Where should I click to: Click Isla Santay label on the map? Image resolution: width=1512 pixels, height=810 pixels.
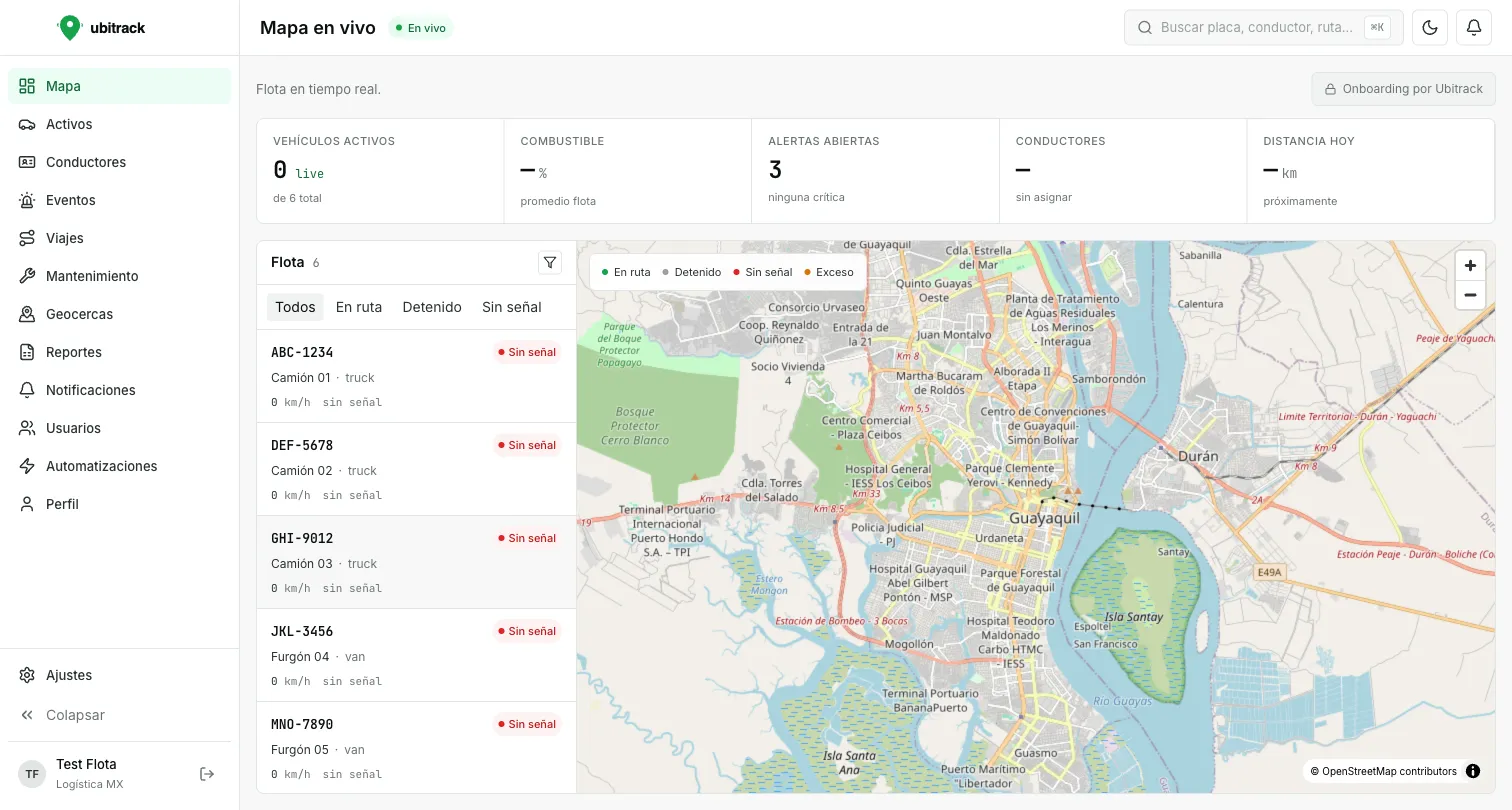pyautogui.click(x=1134, y=617)
